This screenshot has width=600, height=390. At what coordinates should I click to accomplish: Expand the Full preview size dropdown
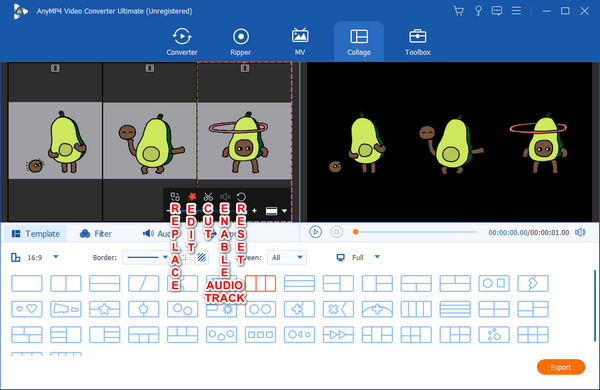[377, 257]
